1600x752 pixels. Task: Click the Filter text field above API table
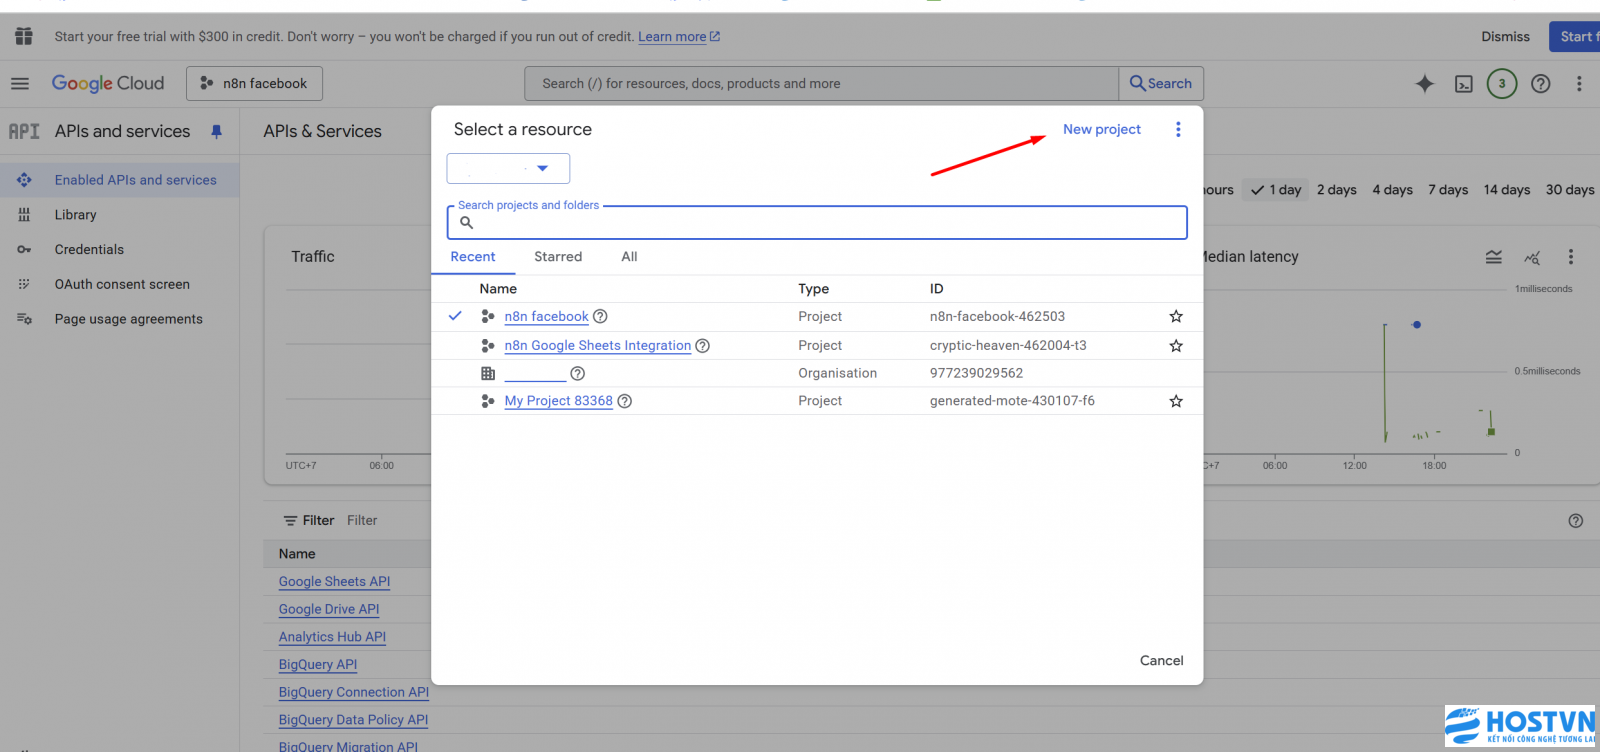362,521
